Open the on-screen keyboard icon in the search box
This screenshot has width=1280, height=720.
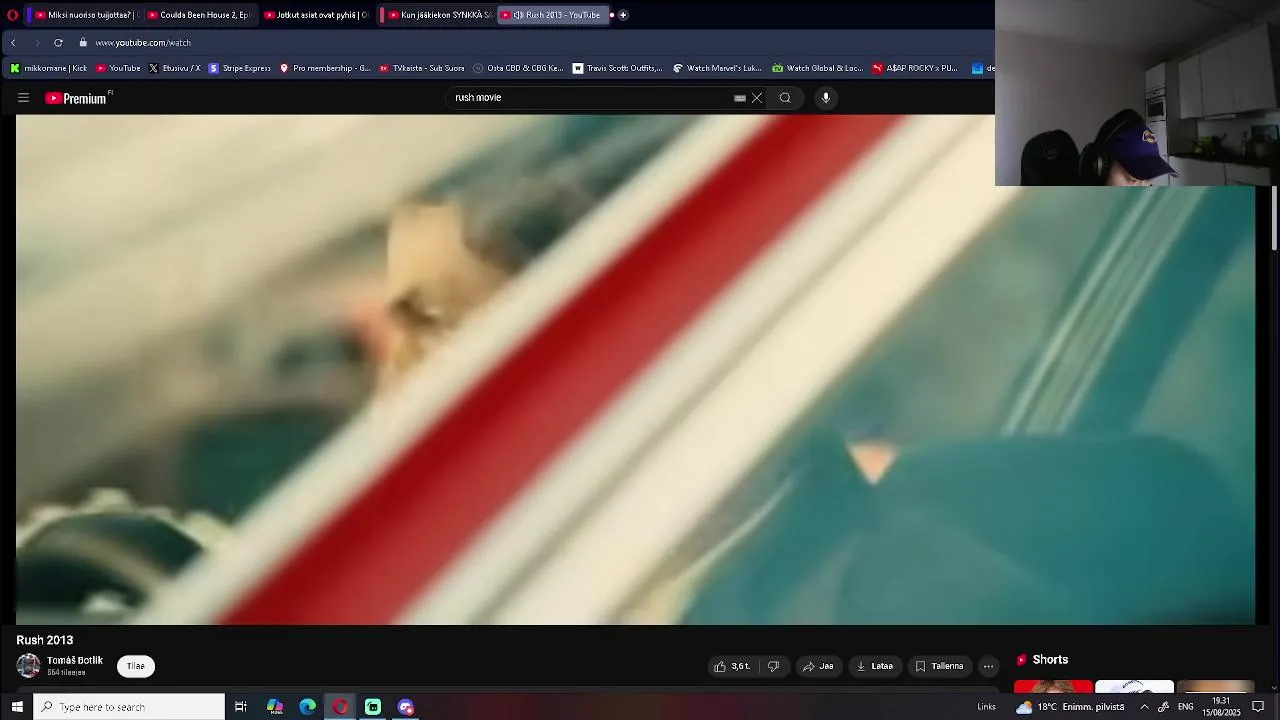[740, 98]
